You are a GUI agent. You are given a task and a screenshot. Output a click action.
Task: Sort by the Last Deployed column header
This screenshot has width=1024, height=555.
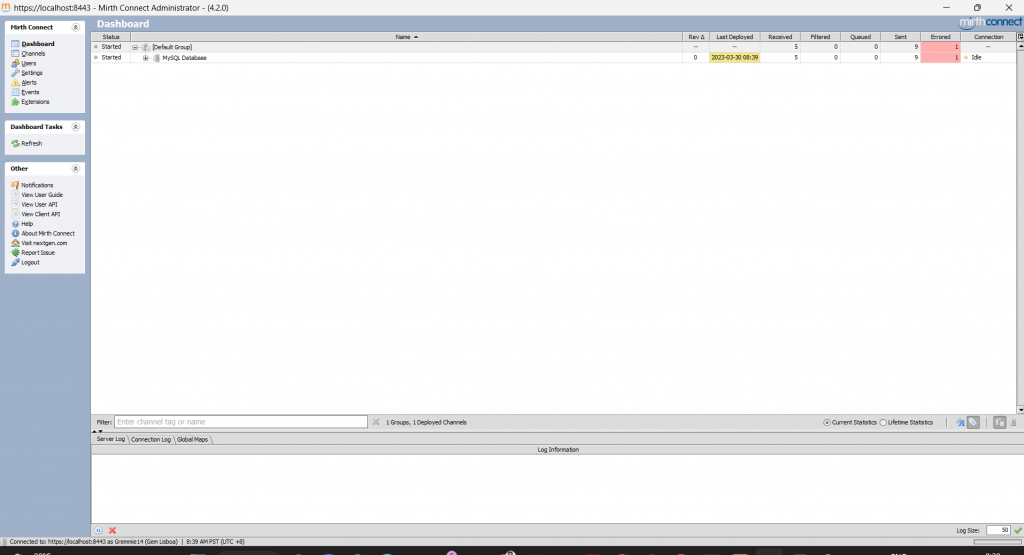(735, 37)
